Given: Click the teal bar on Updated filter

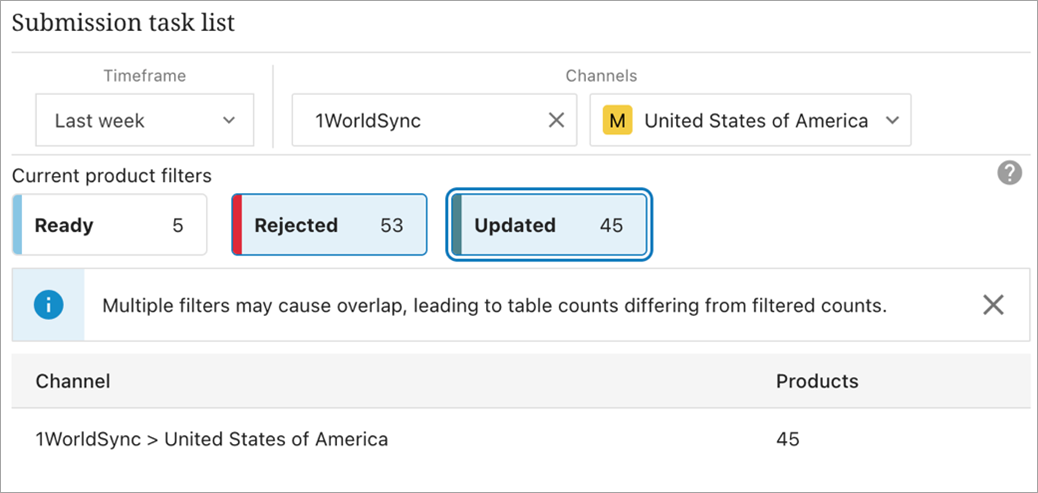Looking at the screenshot, I should [x=457, y=225].
